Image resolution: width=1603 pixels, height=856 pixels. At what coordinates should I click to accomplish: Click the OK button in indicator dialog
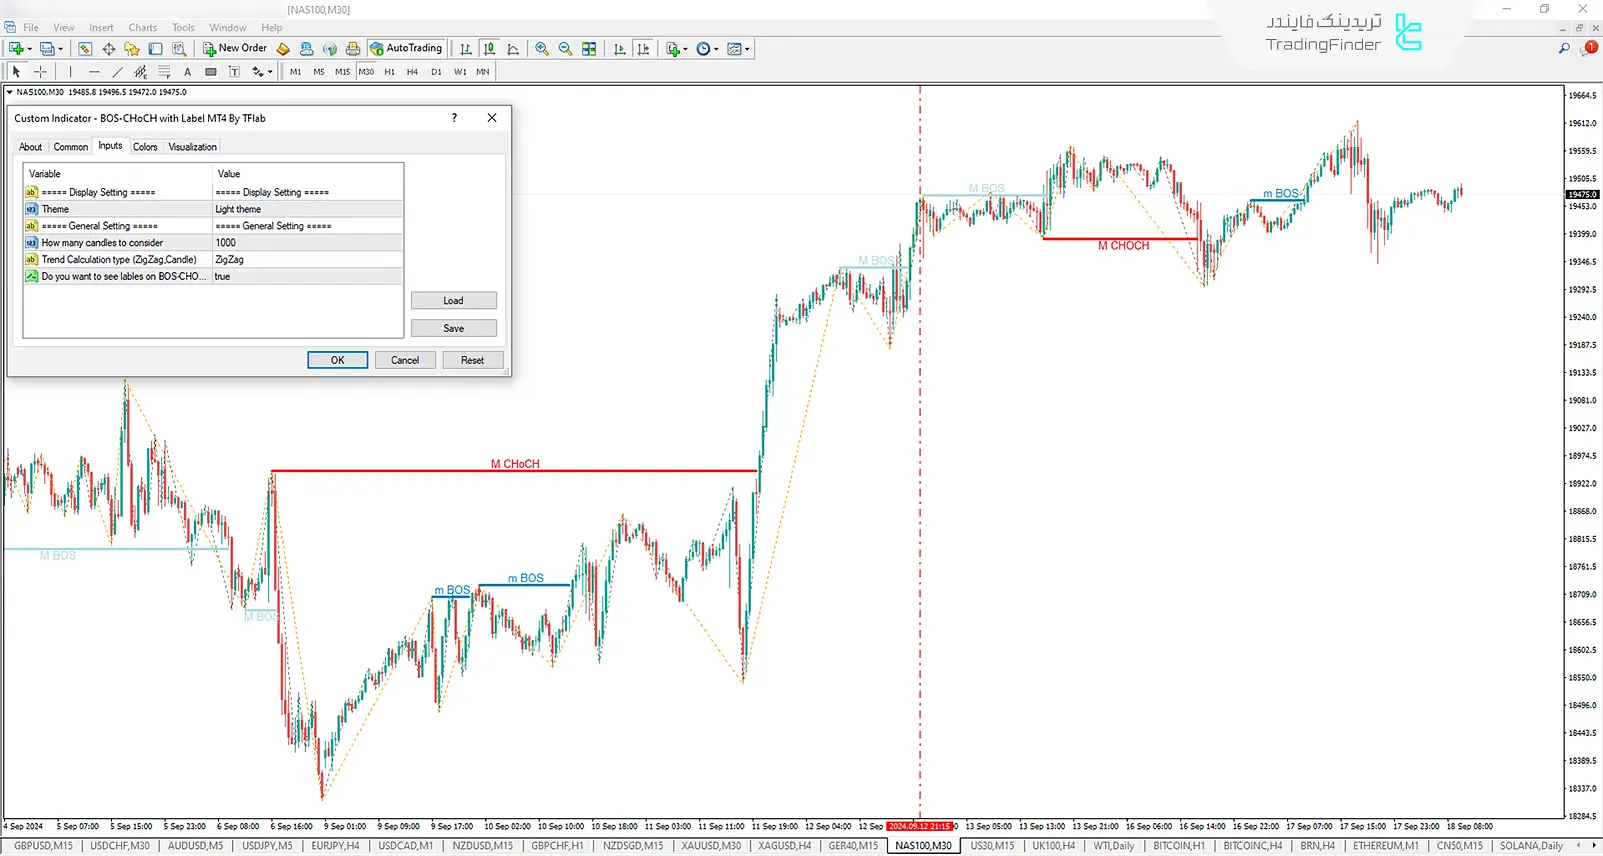click(x=337, y=360)
